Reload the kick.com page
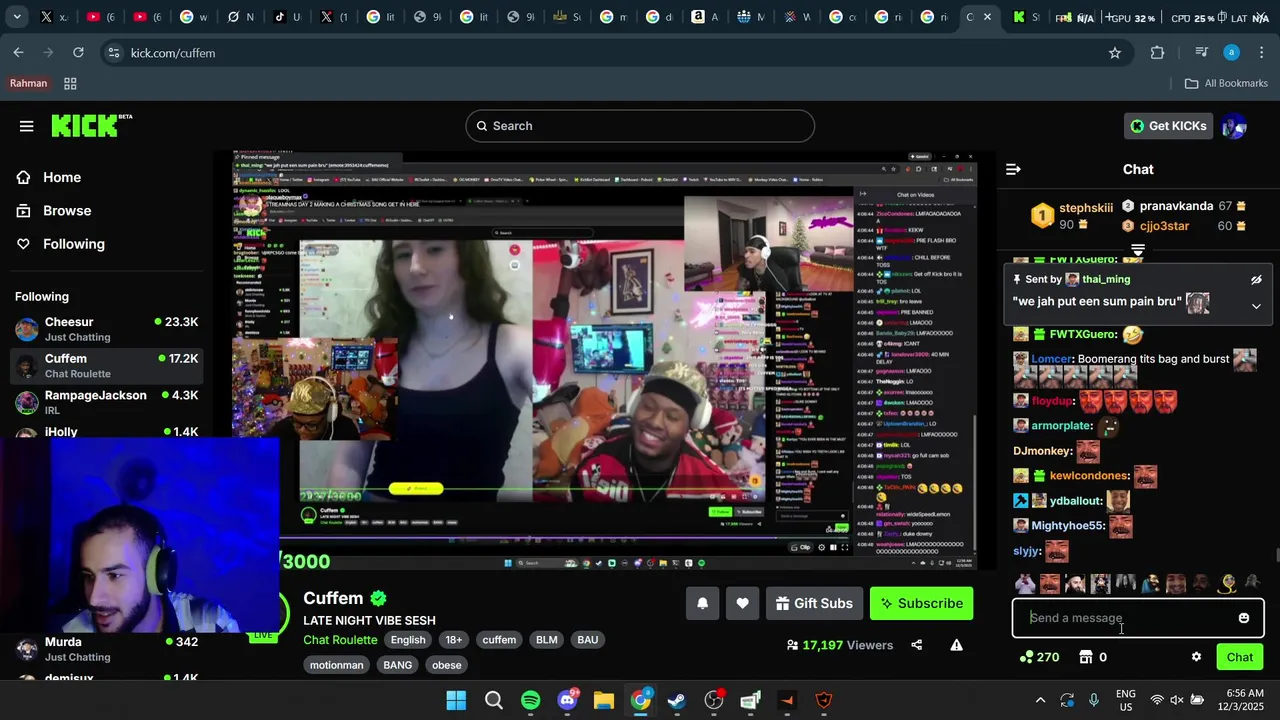 pyautogui.click(x=78, y=53)
